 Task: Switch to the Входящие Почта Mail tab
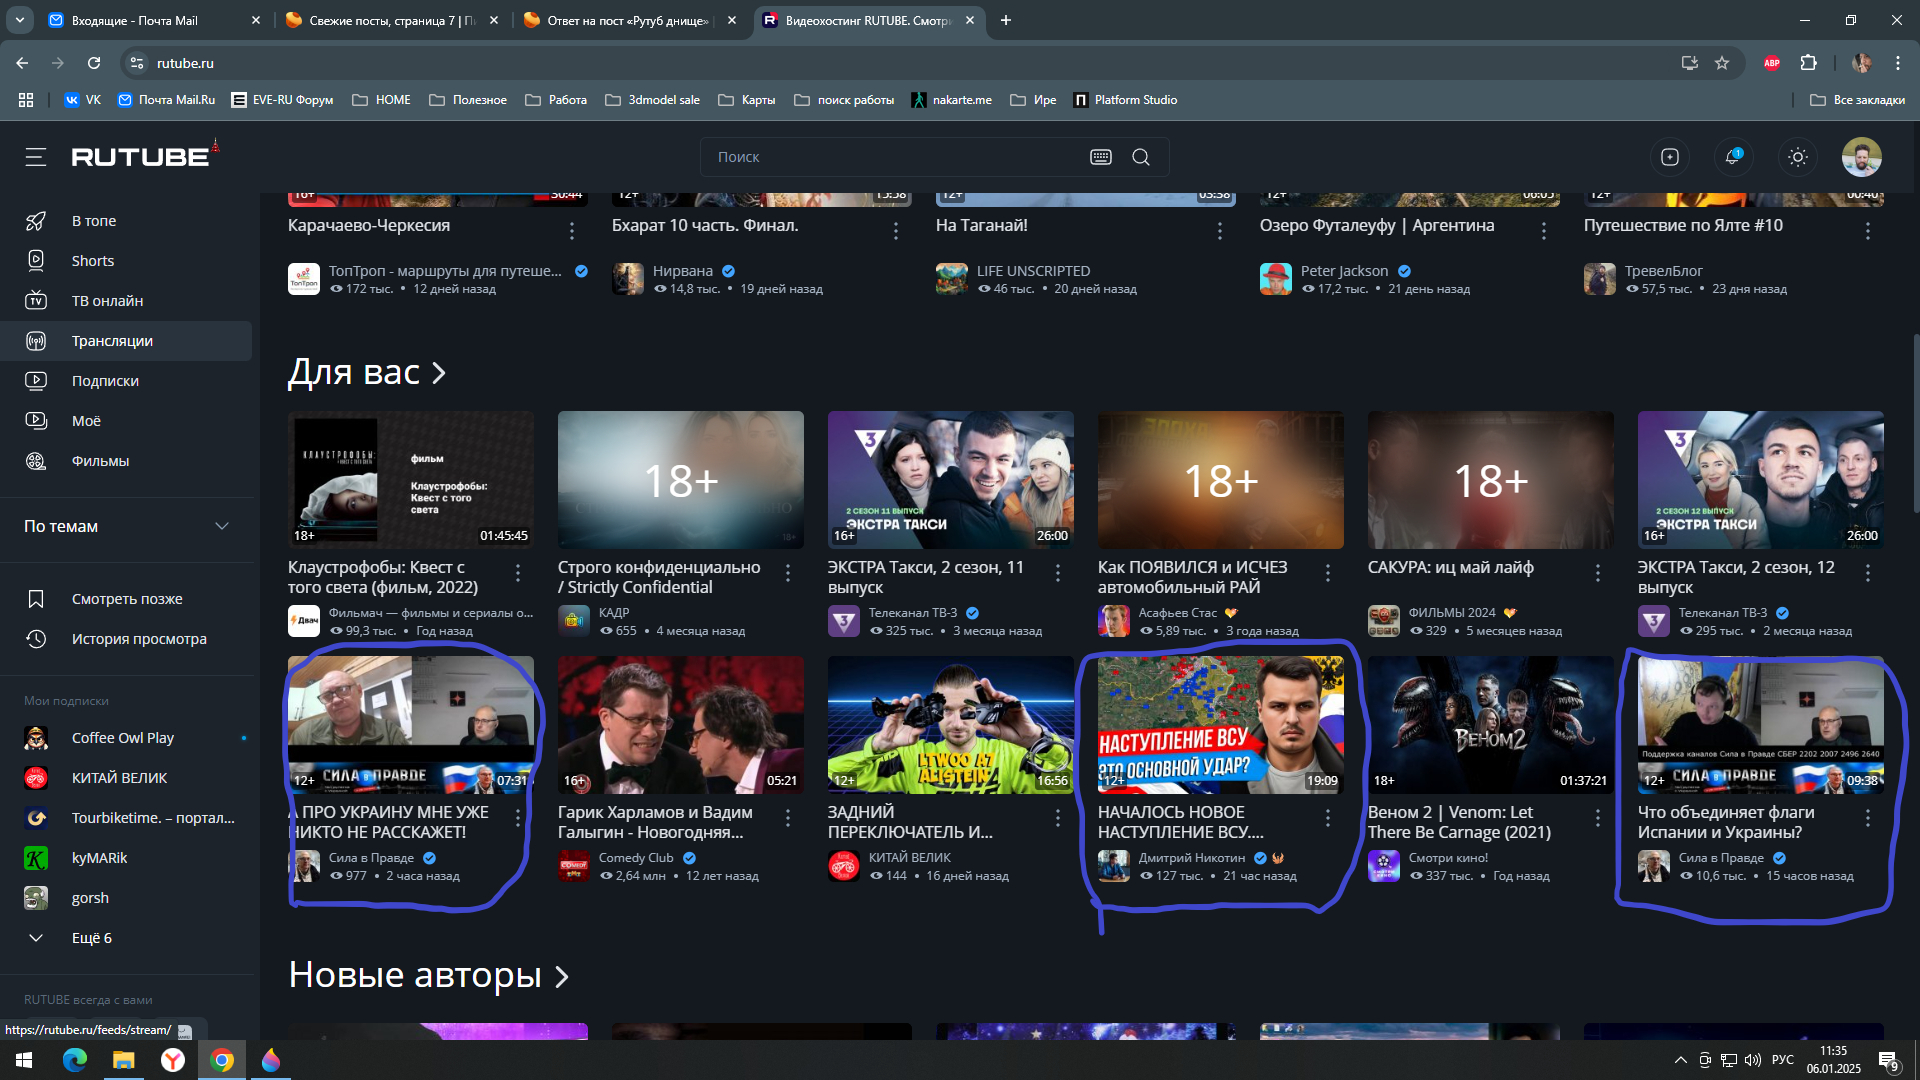pyautogui.click(x=135, y=20)
